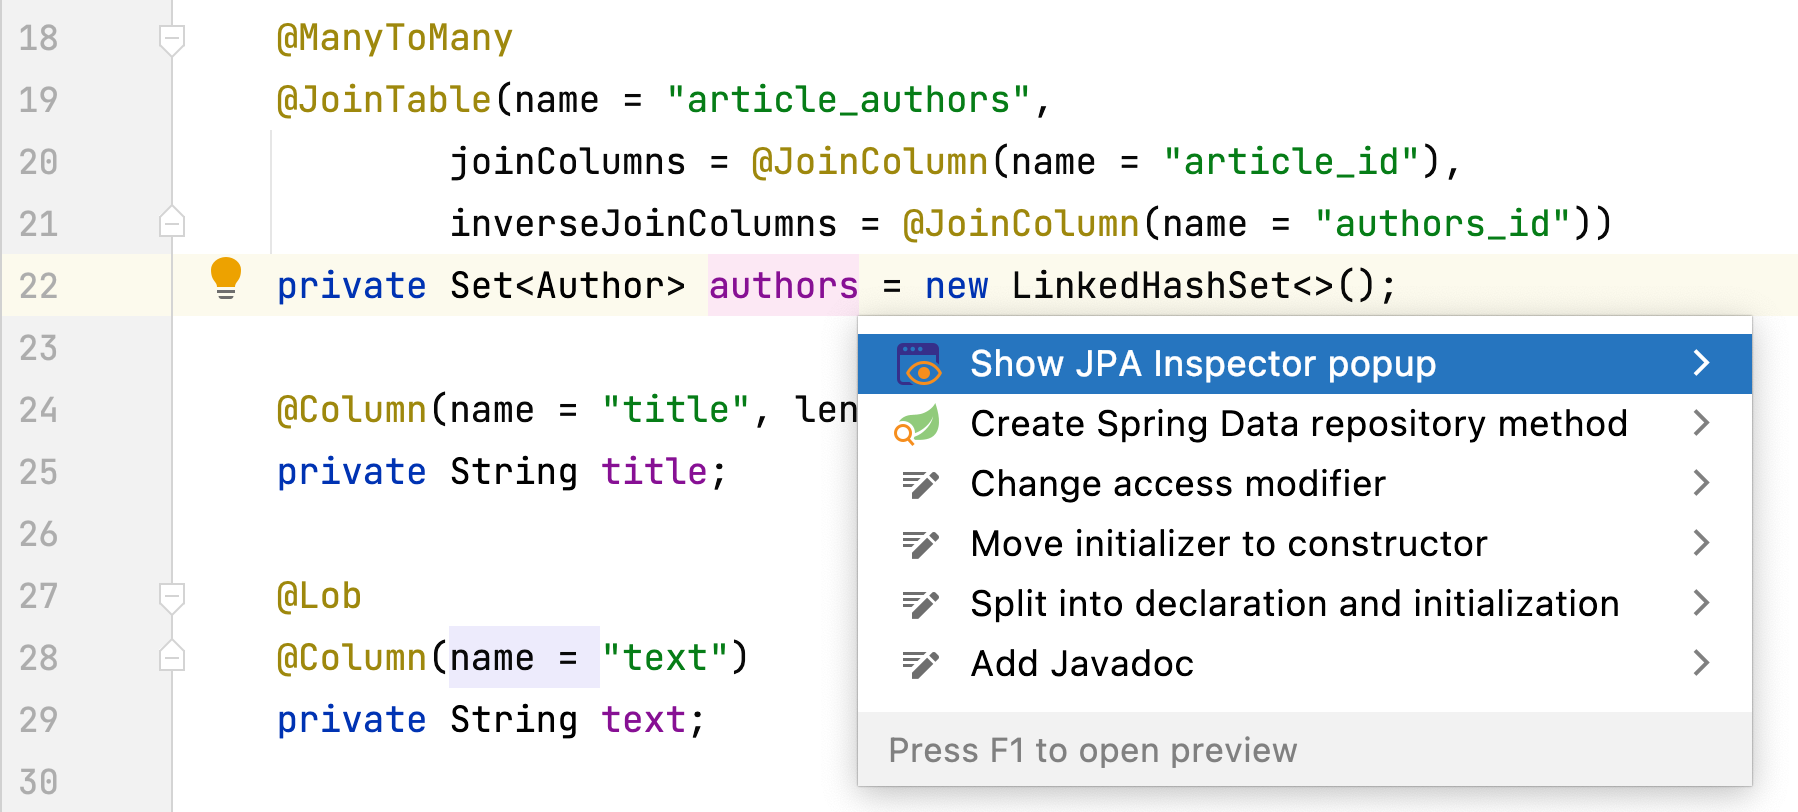Toggle the fold end marker at line 28
Screen dimensions: 1798x812
172,656
